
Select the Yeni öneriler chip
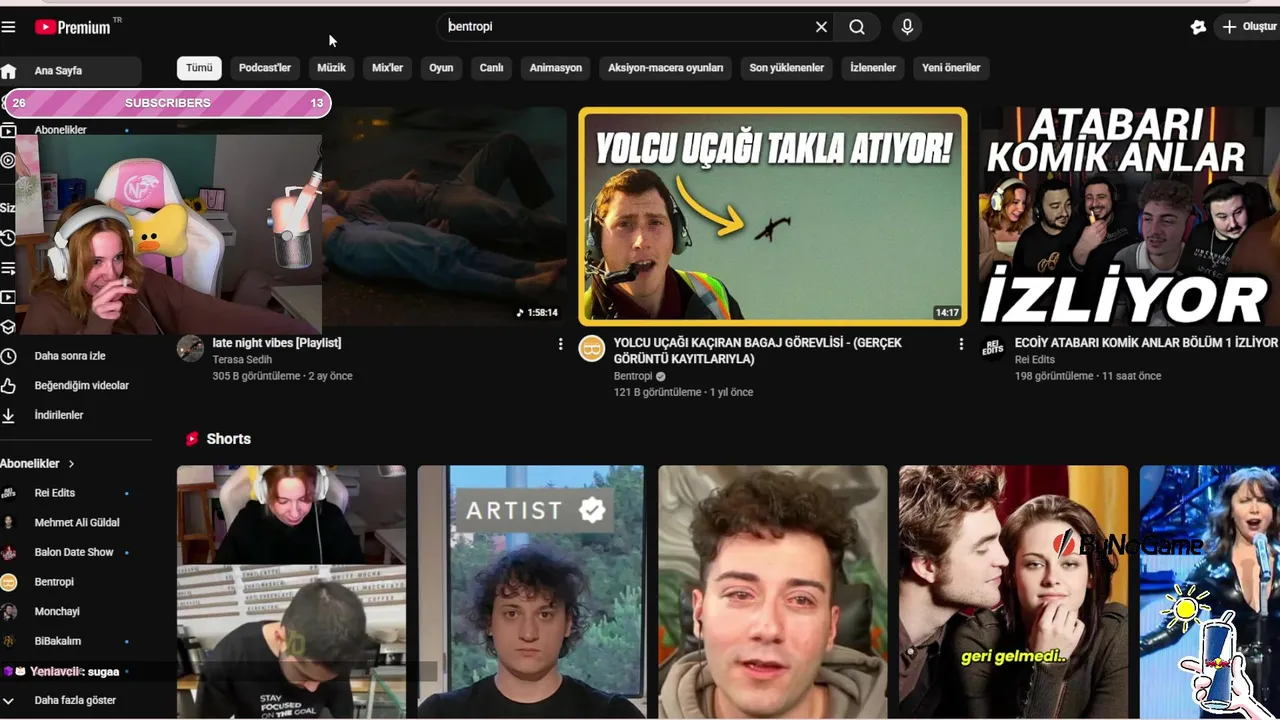pyautogui.click(x=951, y=68)
